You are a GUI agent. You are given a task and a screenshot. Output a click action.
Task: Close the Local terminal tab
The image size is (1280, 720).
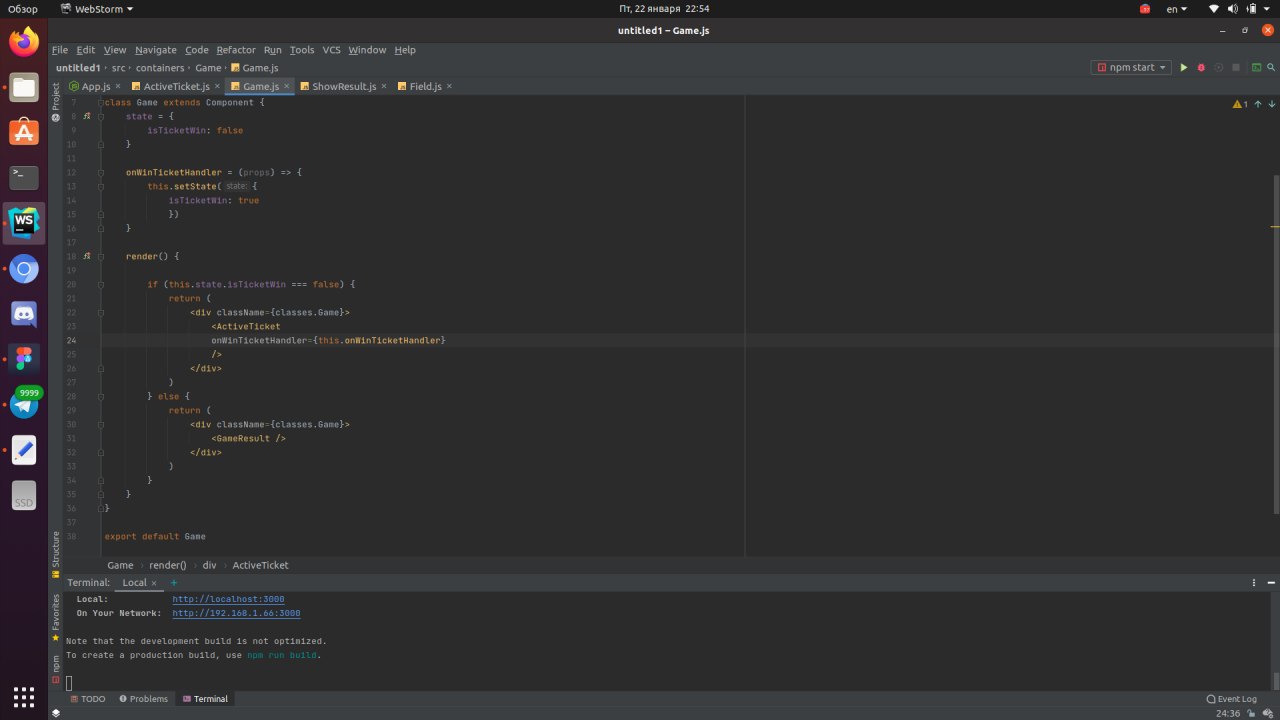154,583
